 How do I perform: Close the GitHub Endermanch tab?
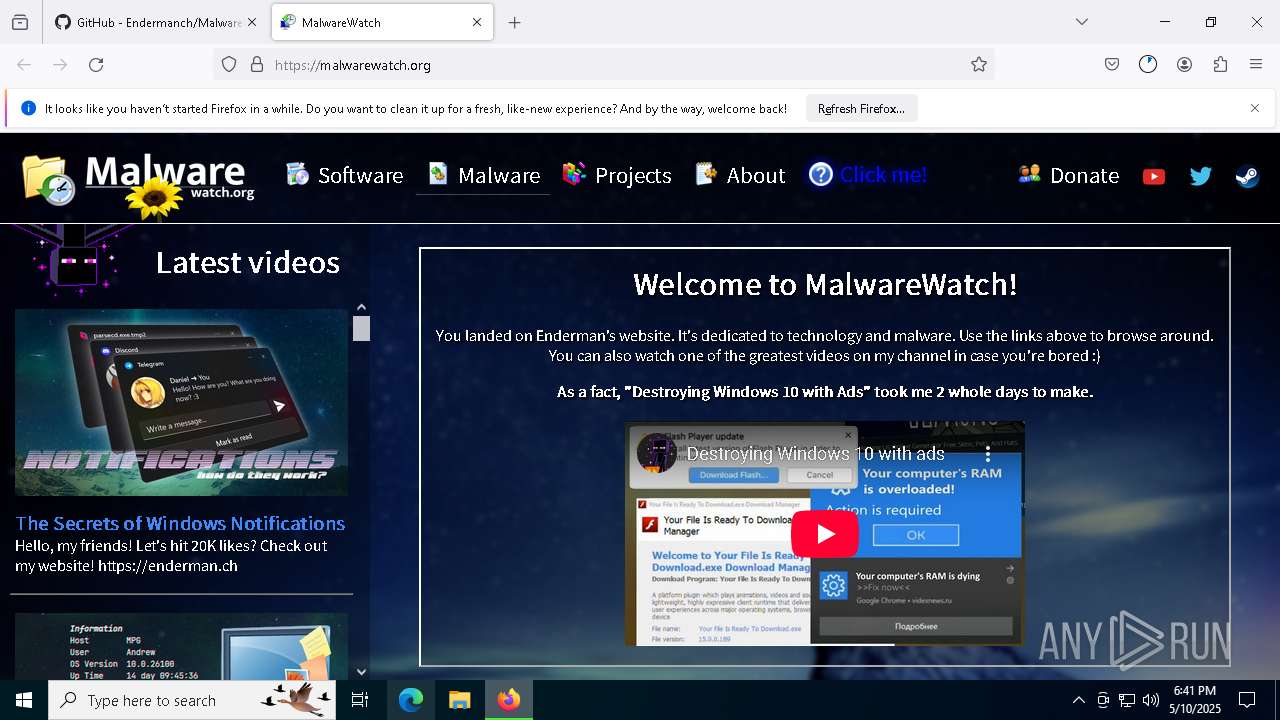click(x=252, y=22)
